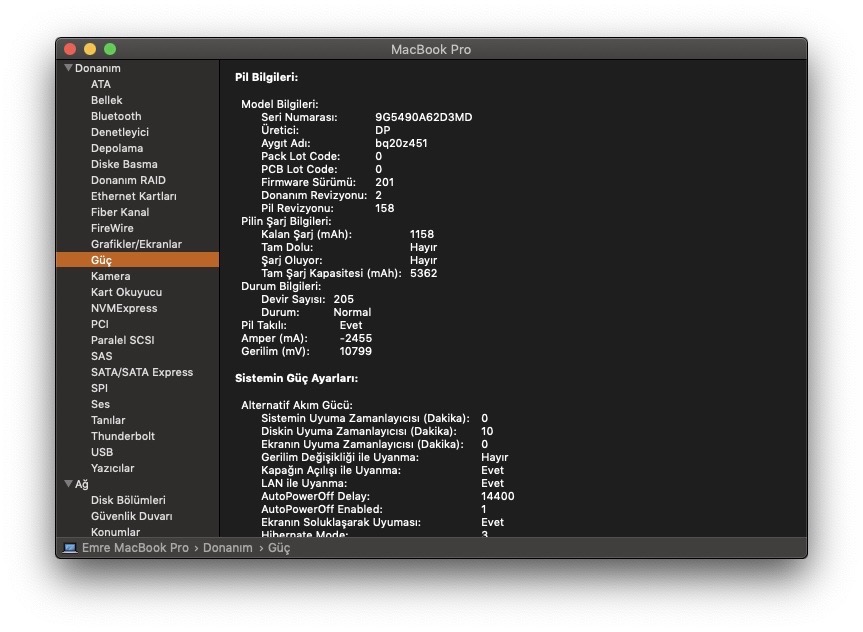Show Yazıcılar printer information
Image resolution: width=863 pixels, height=632 pixels.
pyautogui.click(x=112, y=468)
